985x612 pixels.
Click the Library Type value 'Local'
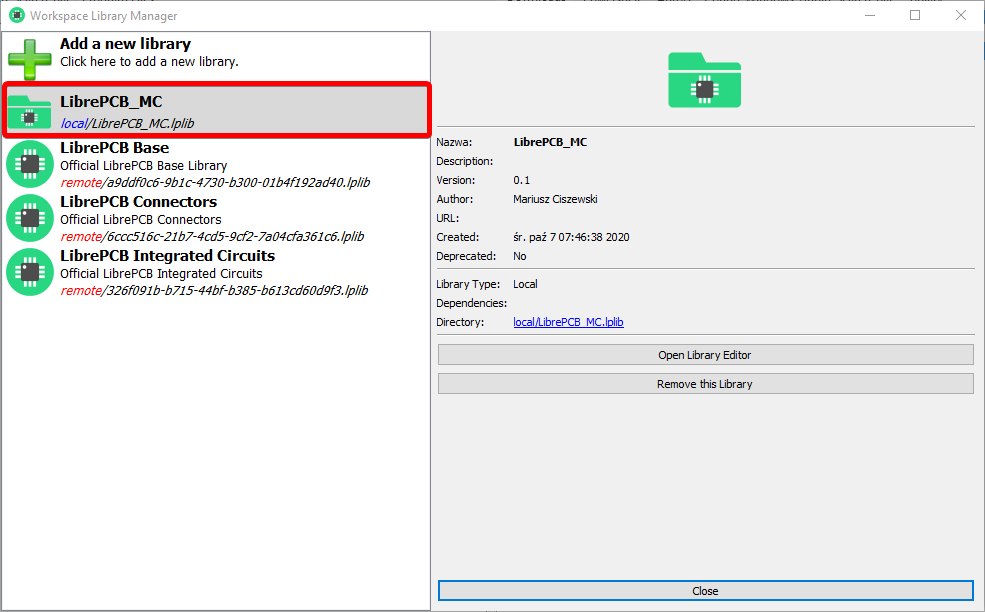pyautogui.click(x=525, y=284)
